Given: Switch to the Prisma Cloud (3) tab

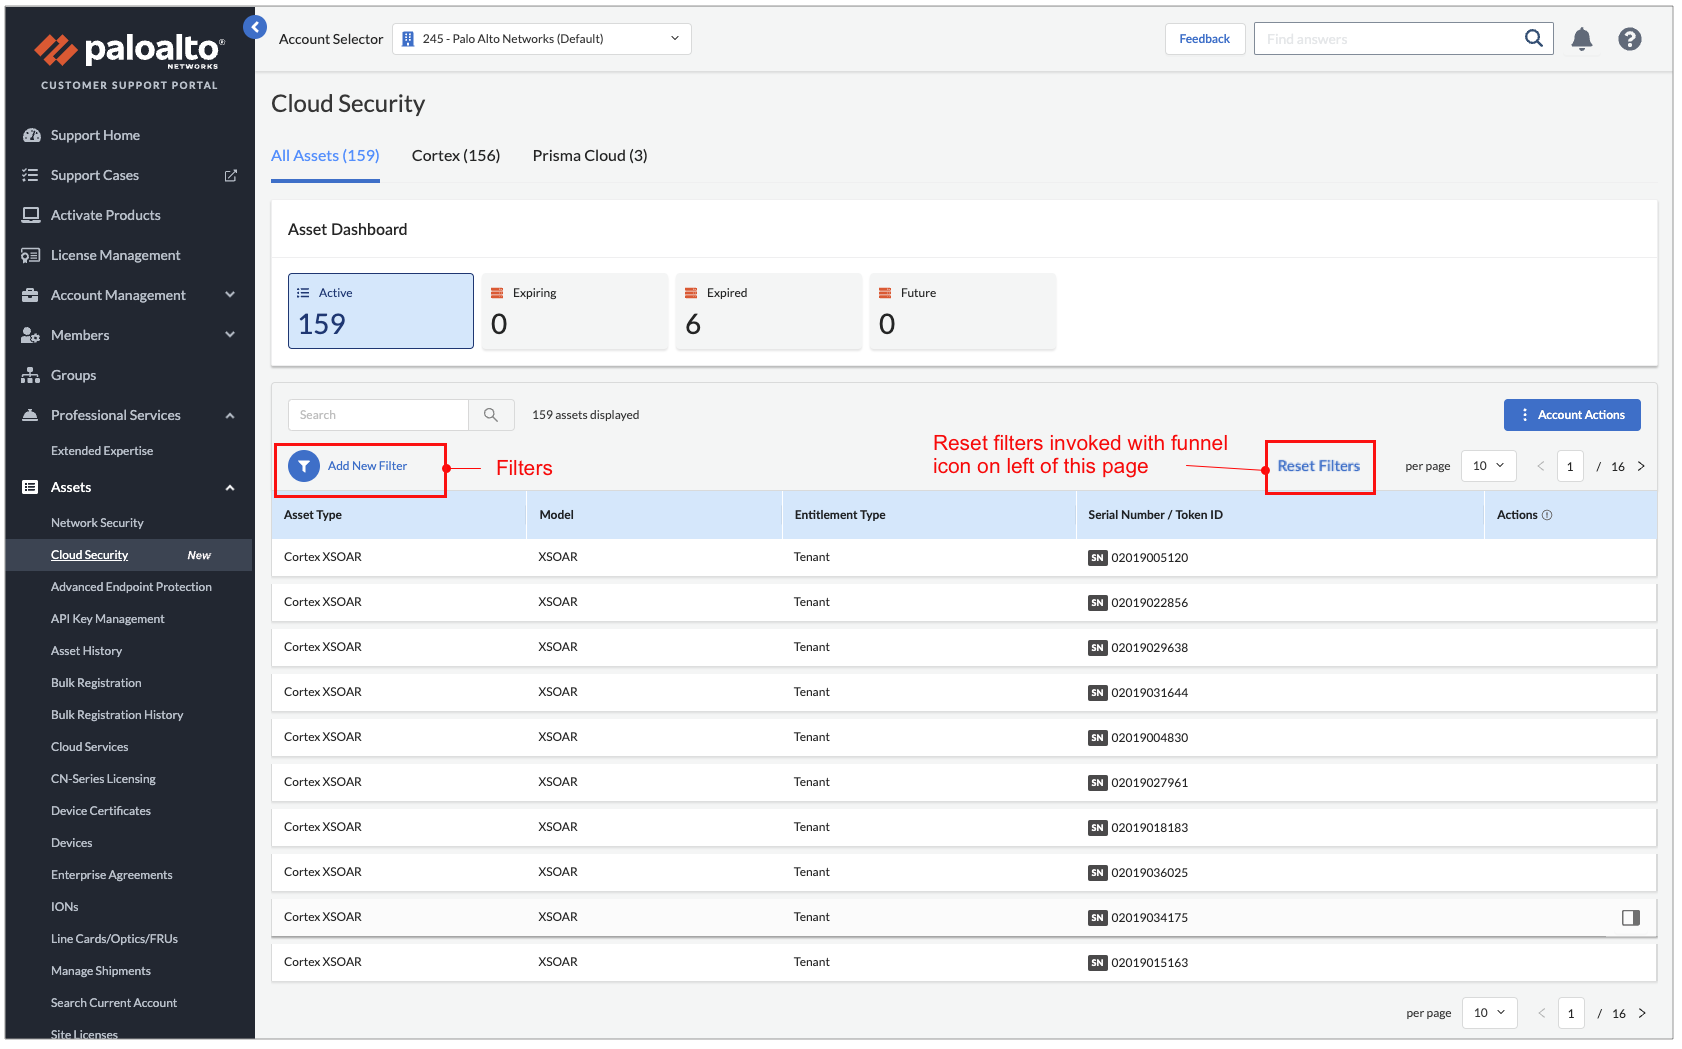Looking at the screenshot, I should click(589, 156).
